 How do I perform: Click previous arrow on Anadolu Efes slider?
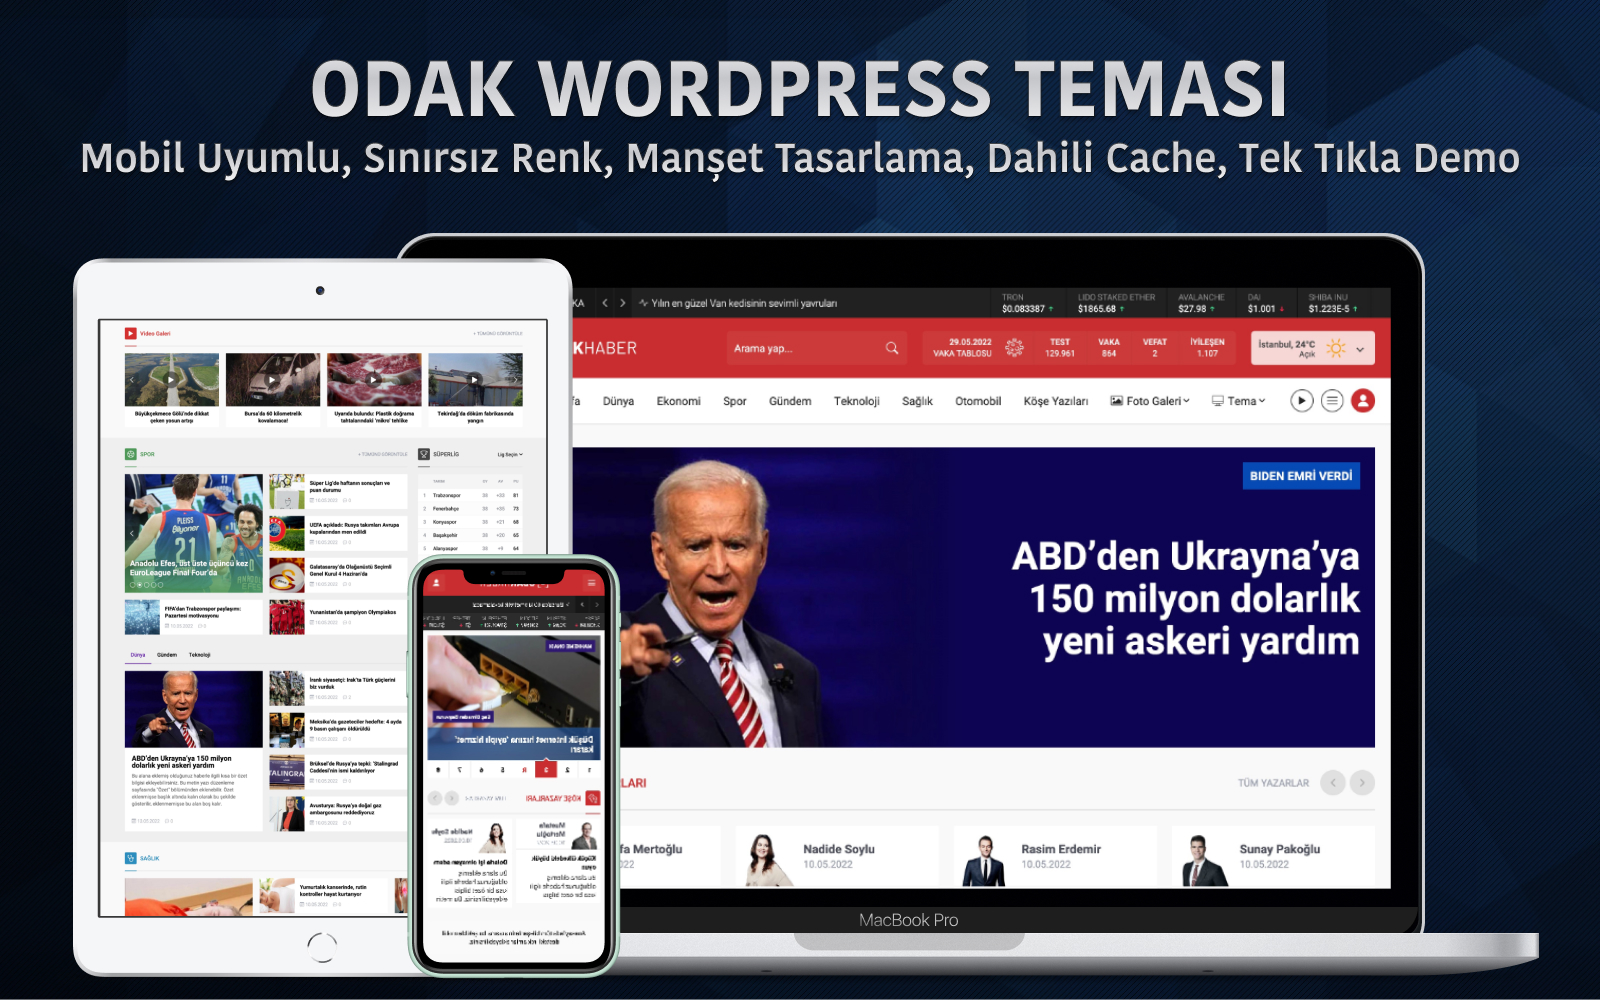click(x=131, y=534)
